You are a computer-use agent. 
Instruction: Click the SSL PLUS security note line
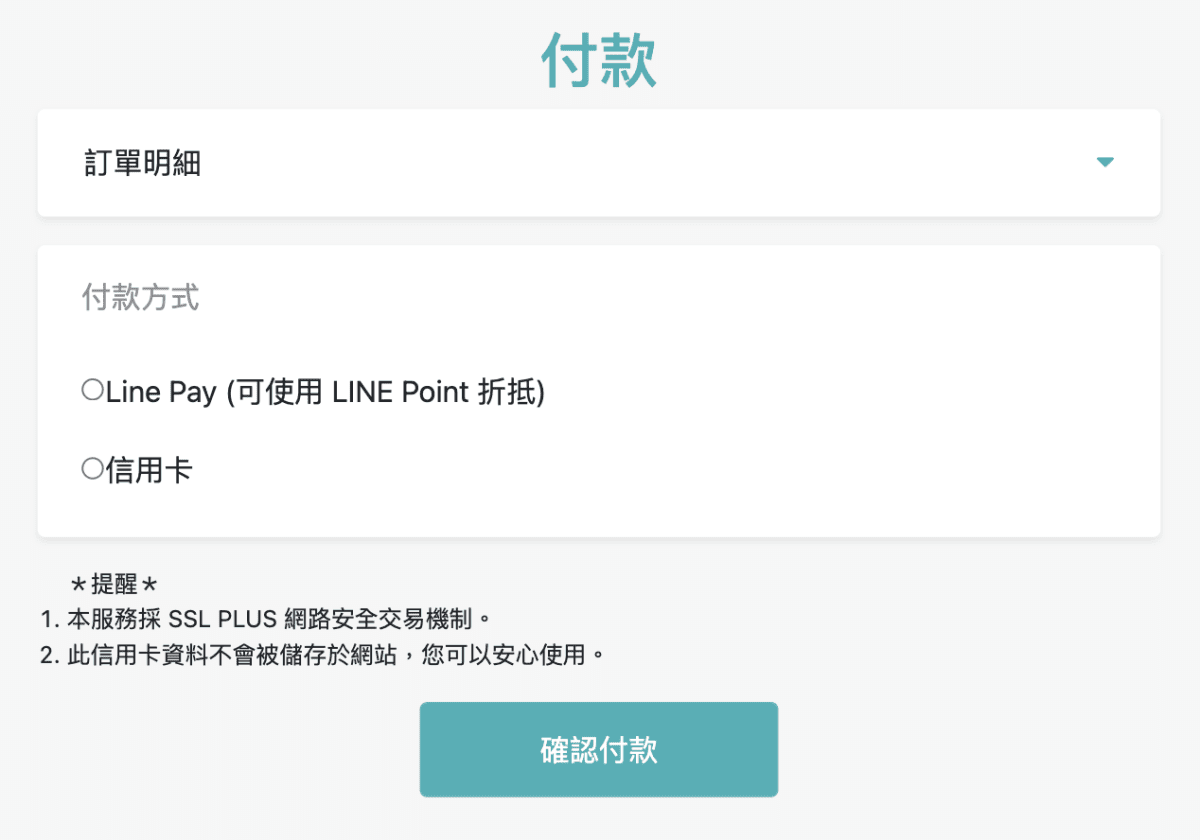(265, 620)
